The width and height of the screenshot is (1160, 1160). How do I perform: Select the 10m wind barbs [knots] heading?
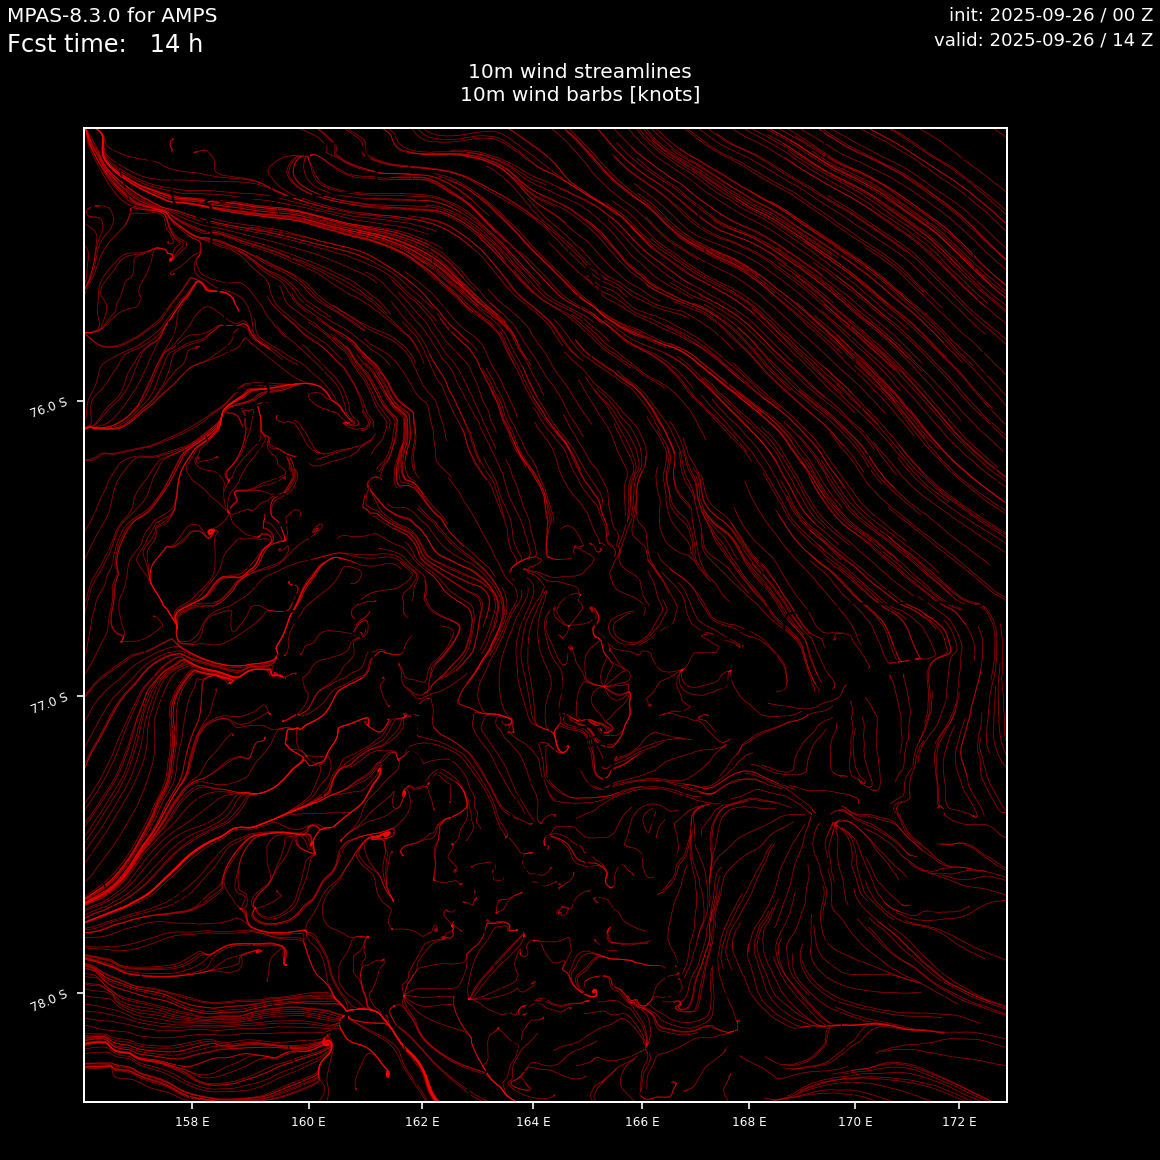pos(579,95)
